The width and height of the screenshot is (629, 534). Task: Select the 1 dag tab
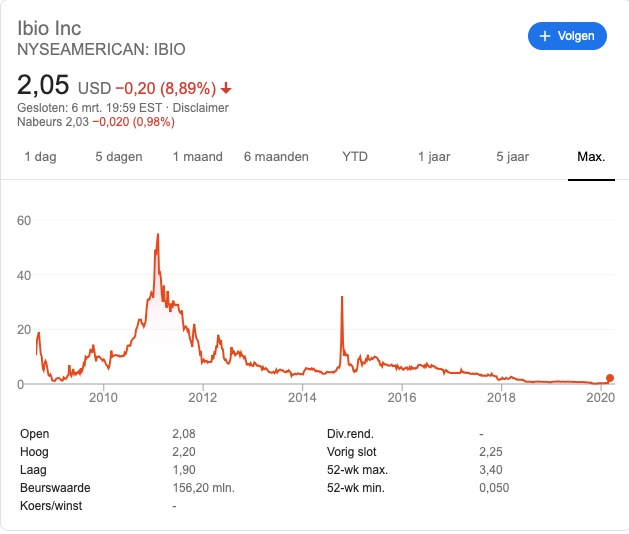point(40,157)
